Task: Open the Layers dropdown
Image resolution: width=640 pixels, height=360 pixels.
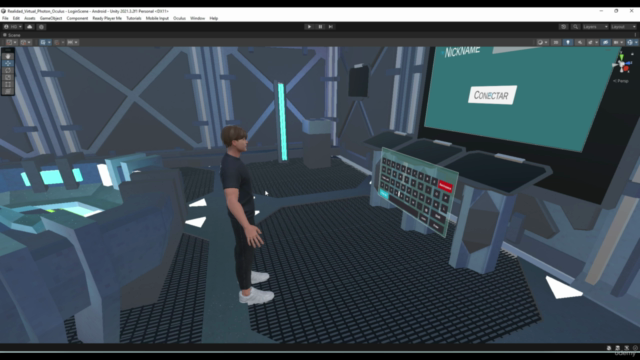Action: (595, 27)
